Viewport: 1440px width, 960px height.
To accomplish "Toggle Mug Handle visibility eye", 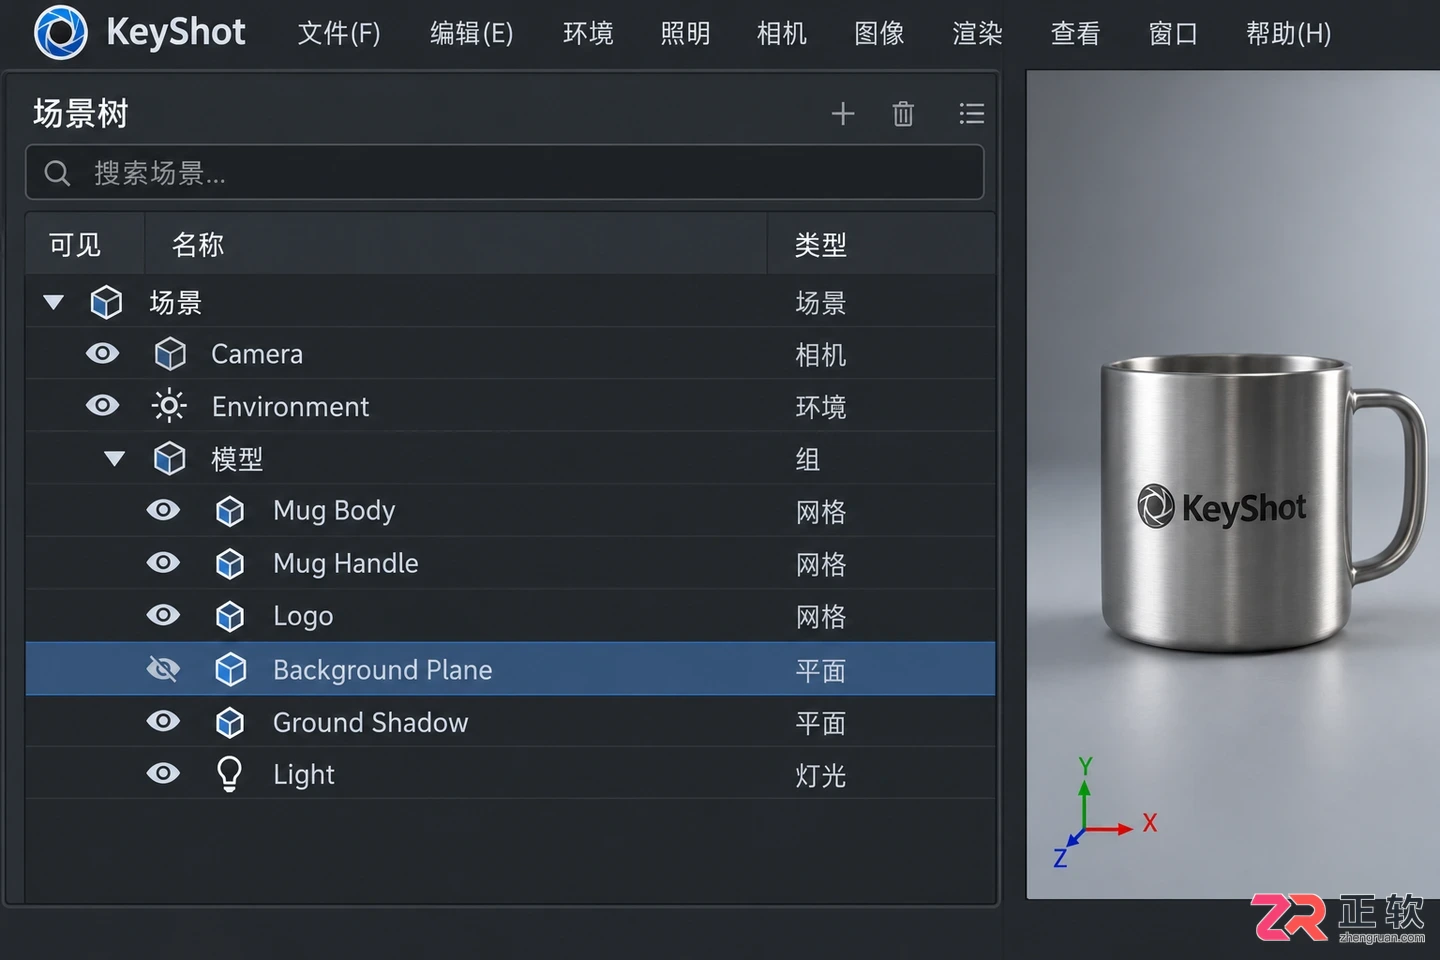I will click(163, 562).
